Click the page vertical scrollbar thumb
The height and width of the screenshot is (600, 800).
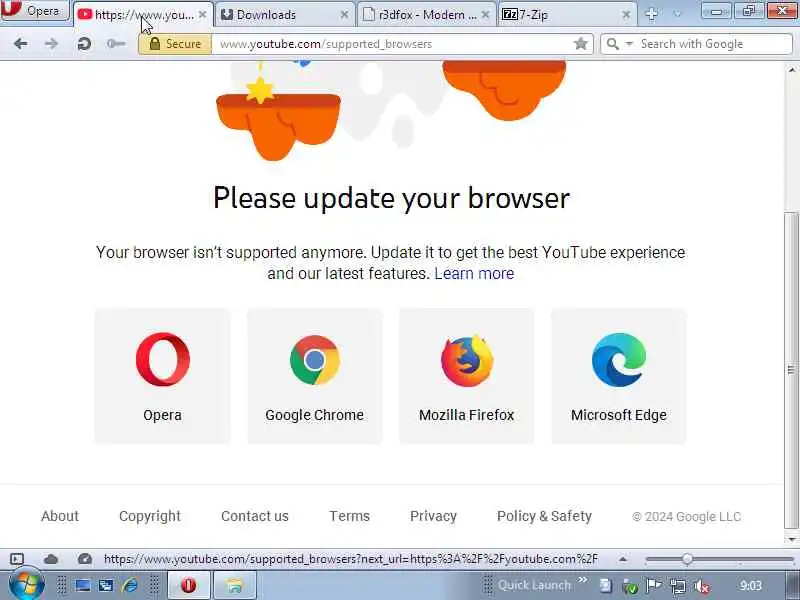pos(791,370)
